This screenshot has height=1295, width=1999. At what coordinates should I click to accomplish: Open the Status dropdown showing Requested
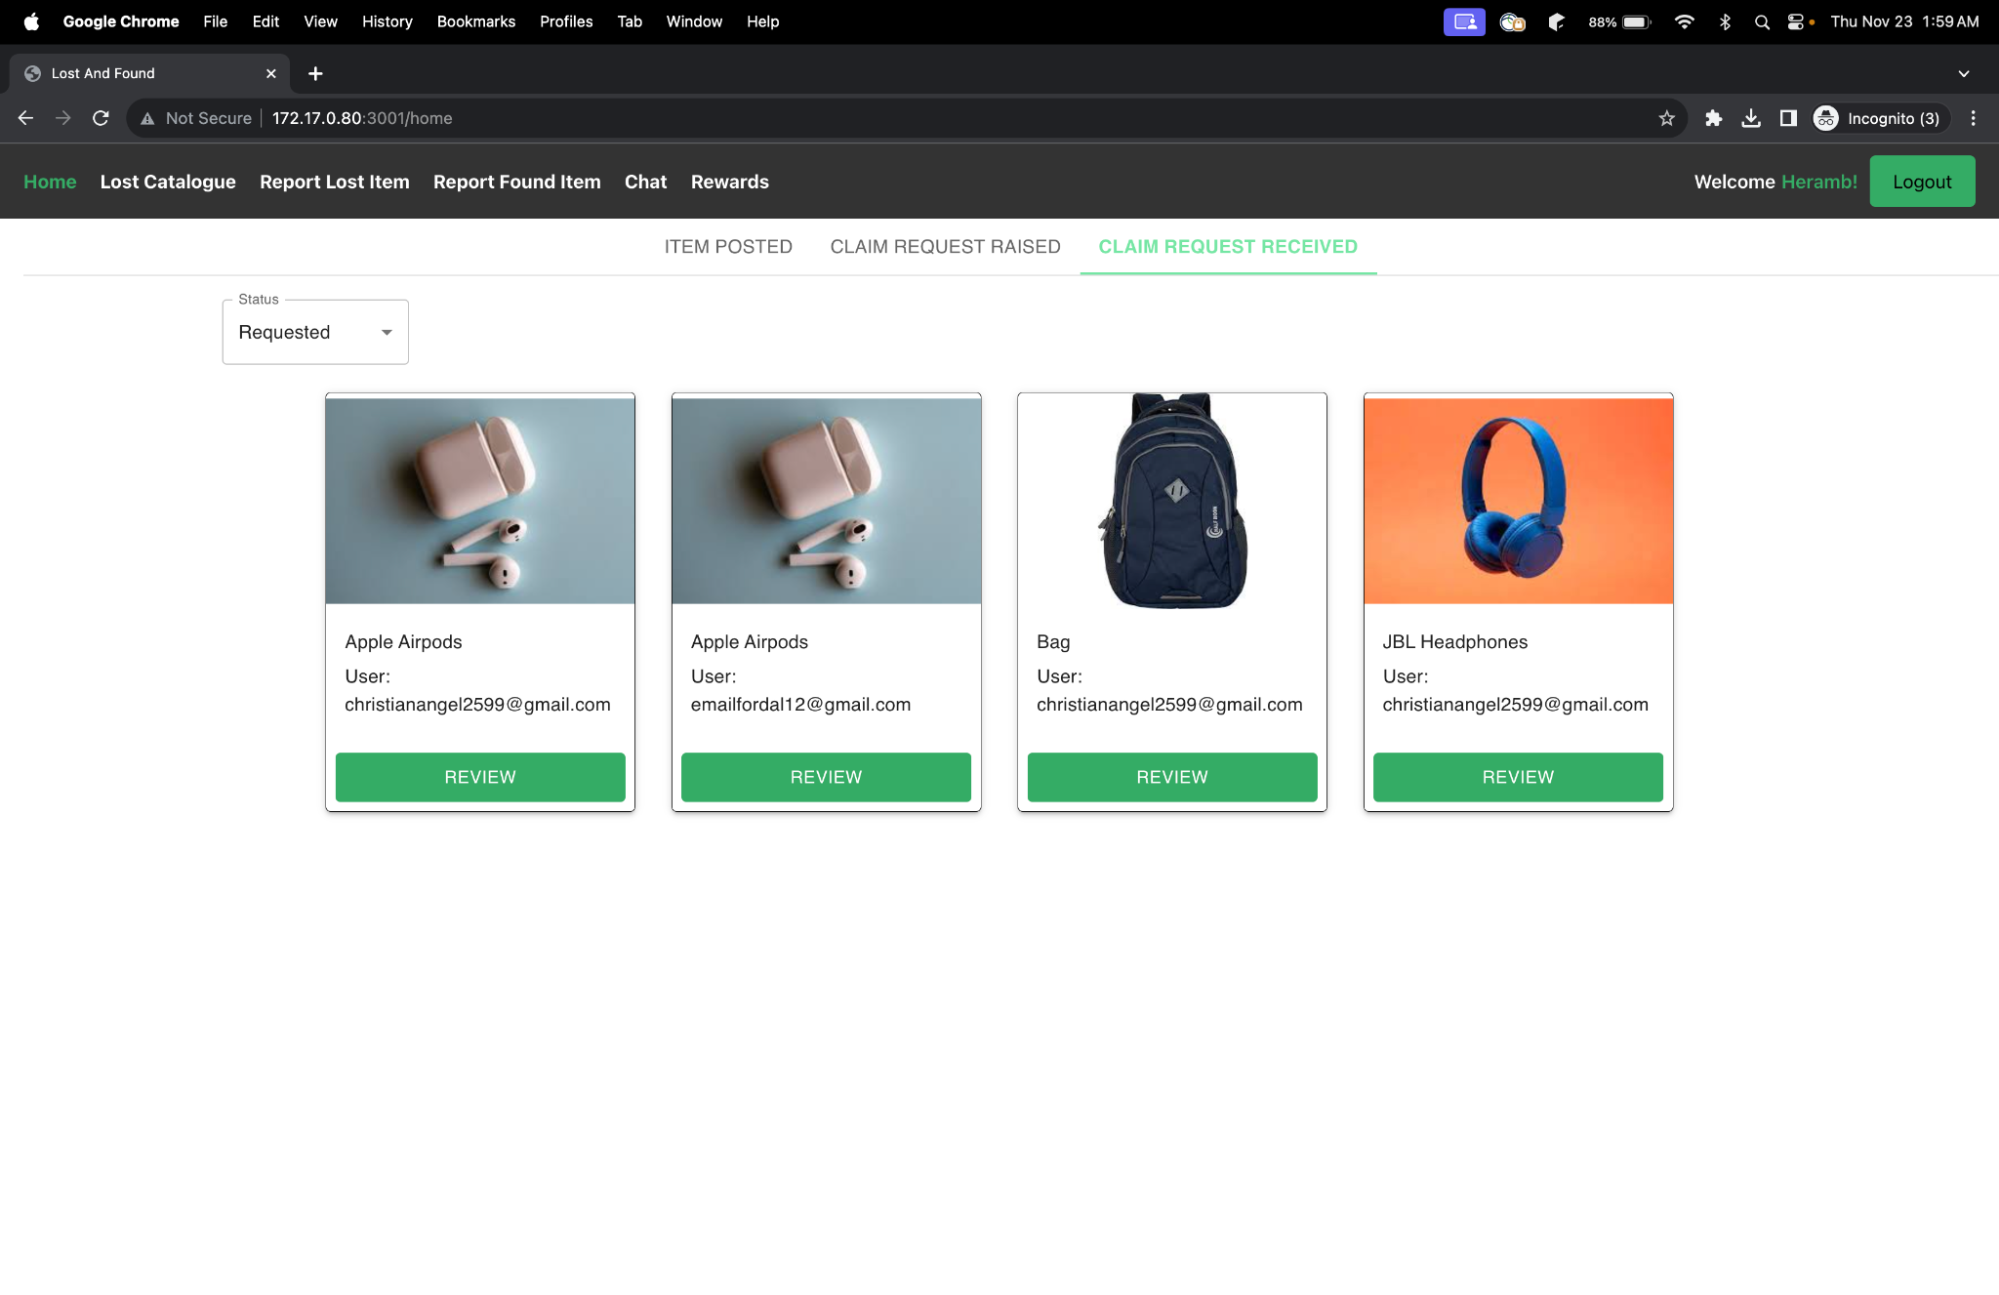(315, 332)
